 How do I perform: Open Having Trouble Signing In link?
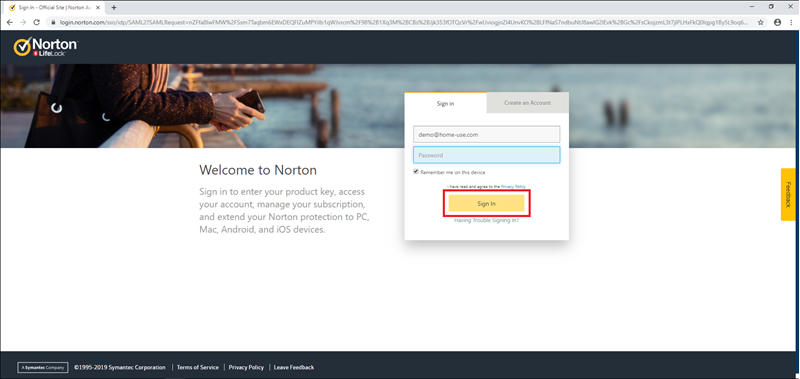click(x=486, y=220)
